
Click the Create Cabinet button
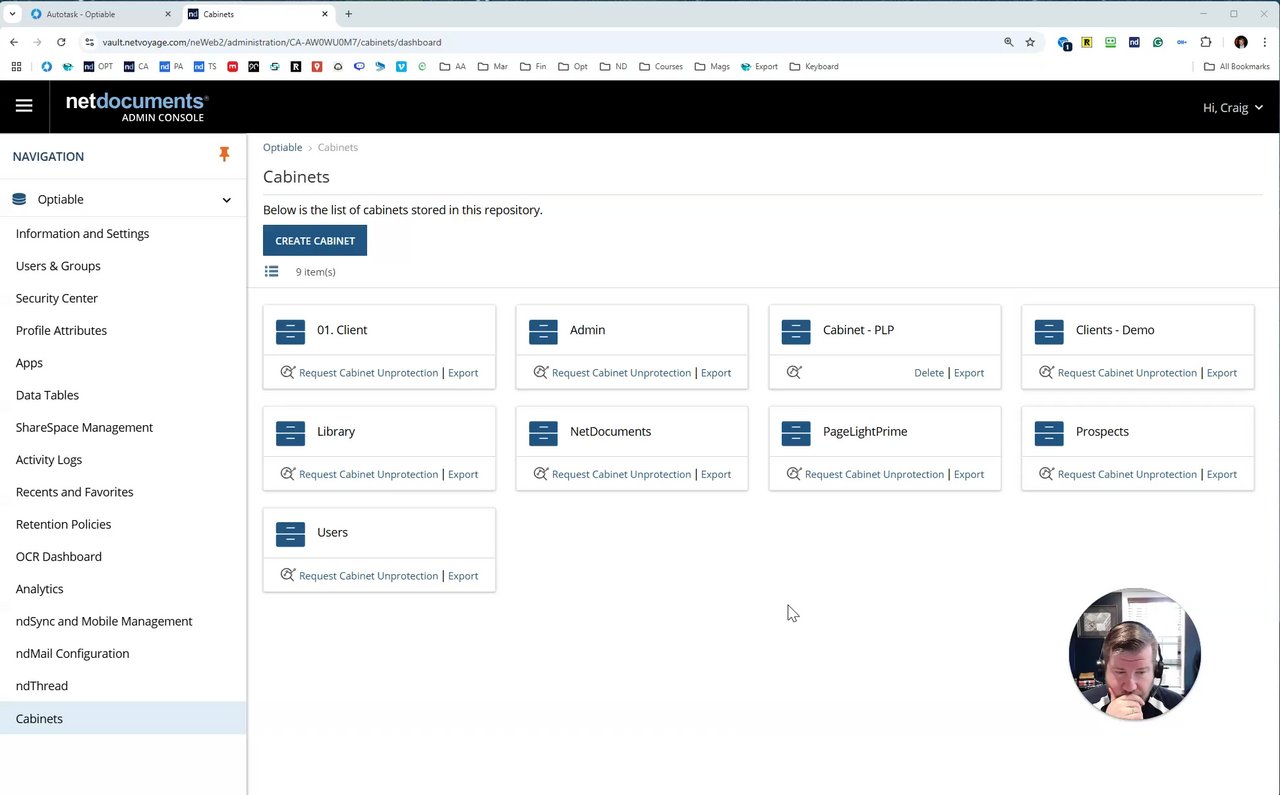(x=315, y=240)
